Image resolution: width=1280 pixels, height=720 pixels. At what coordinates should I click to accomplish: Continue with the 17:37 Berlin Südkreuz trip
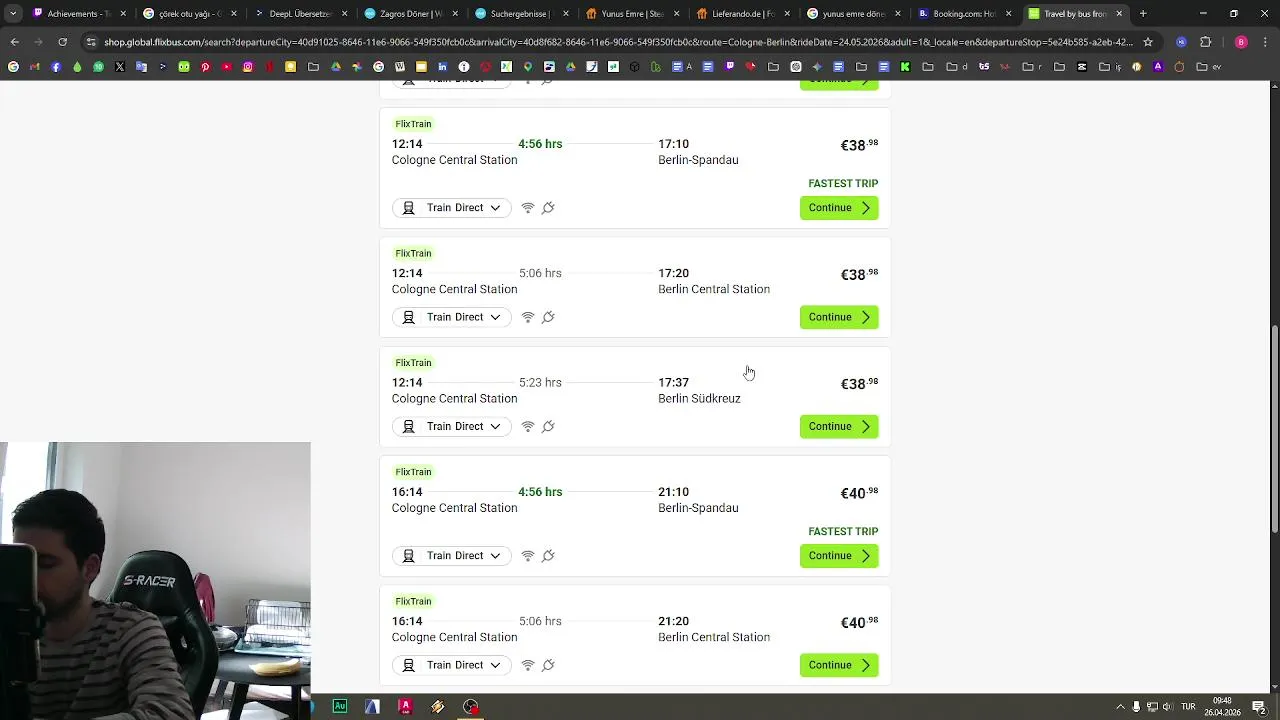pos(839,426)
